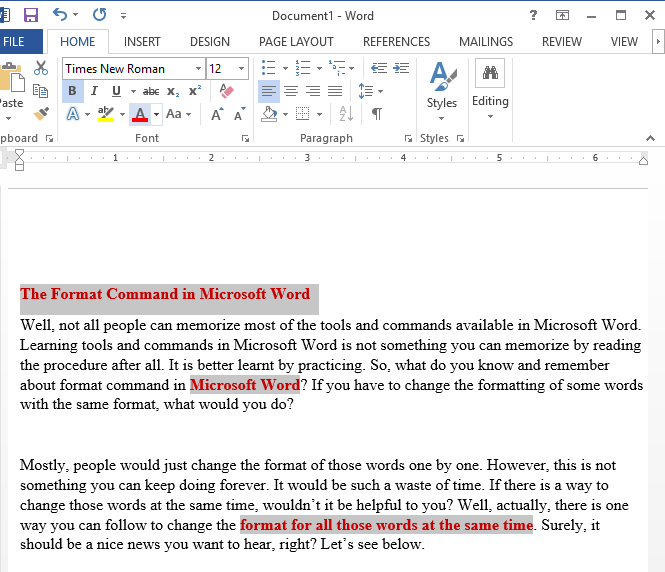Screen dimensions: 665x572
Task: Switch to the PAGE LAYOUT tab
Action: click(296, 42)
